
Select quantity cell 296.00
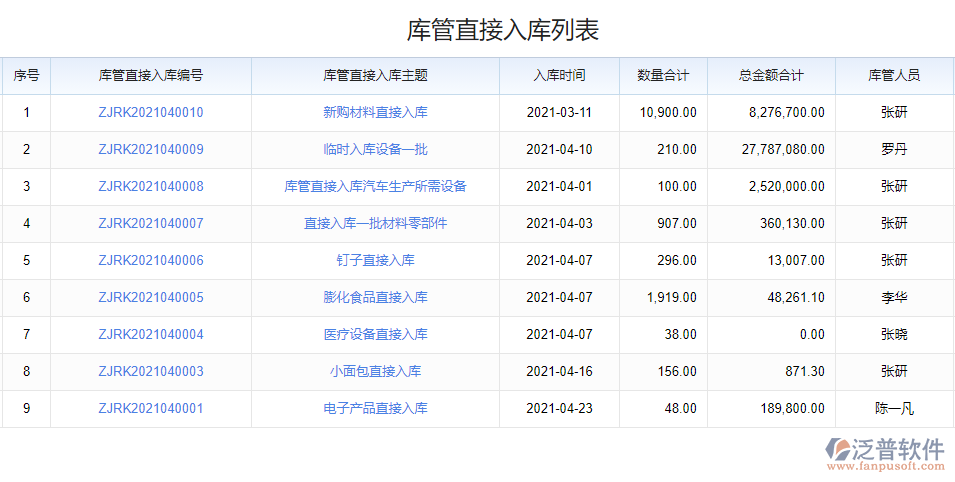pos(663,261)
